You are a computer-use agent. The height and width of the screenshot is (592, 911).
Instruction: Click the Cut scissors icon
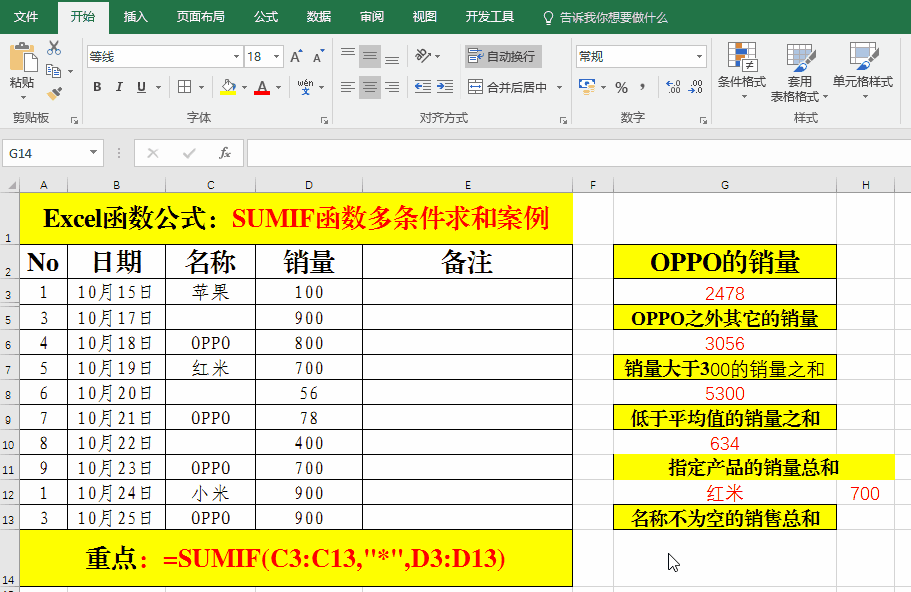tap(54, 48)
